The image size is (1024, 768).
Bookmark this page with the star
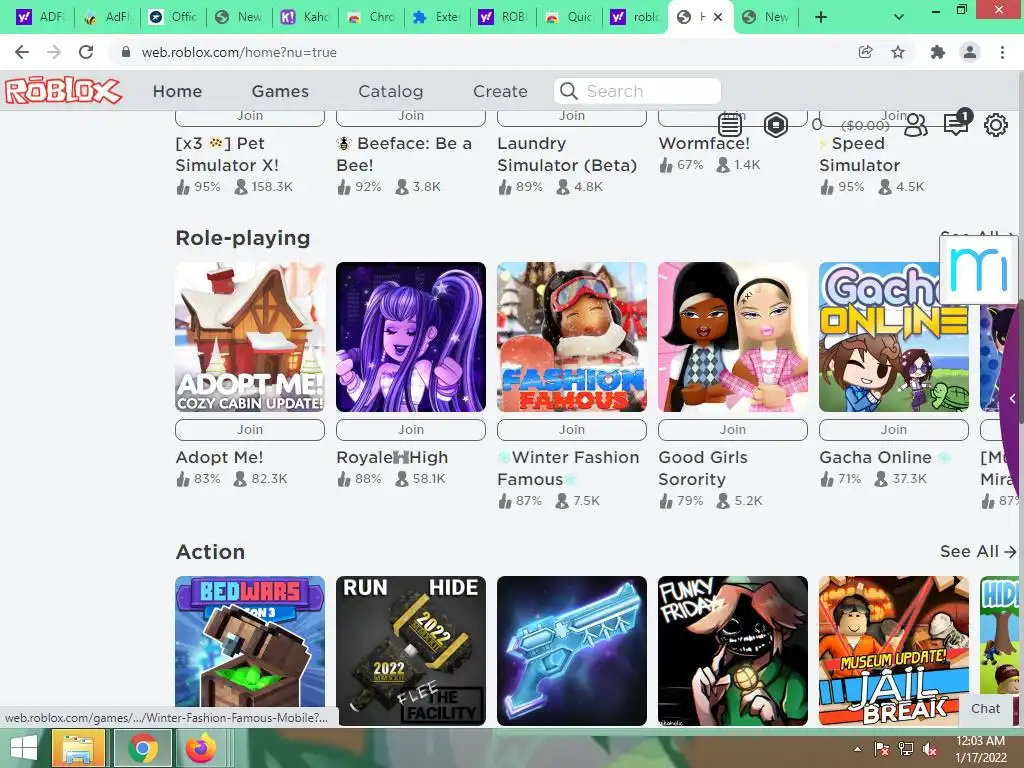click(898, 52)
